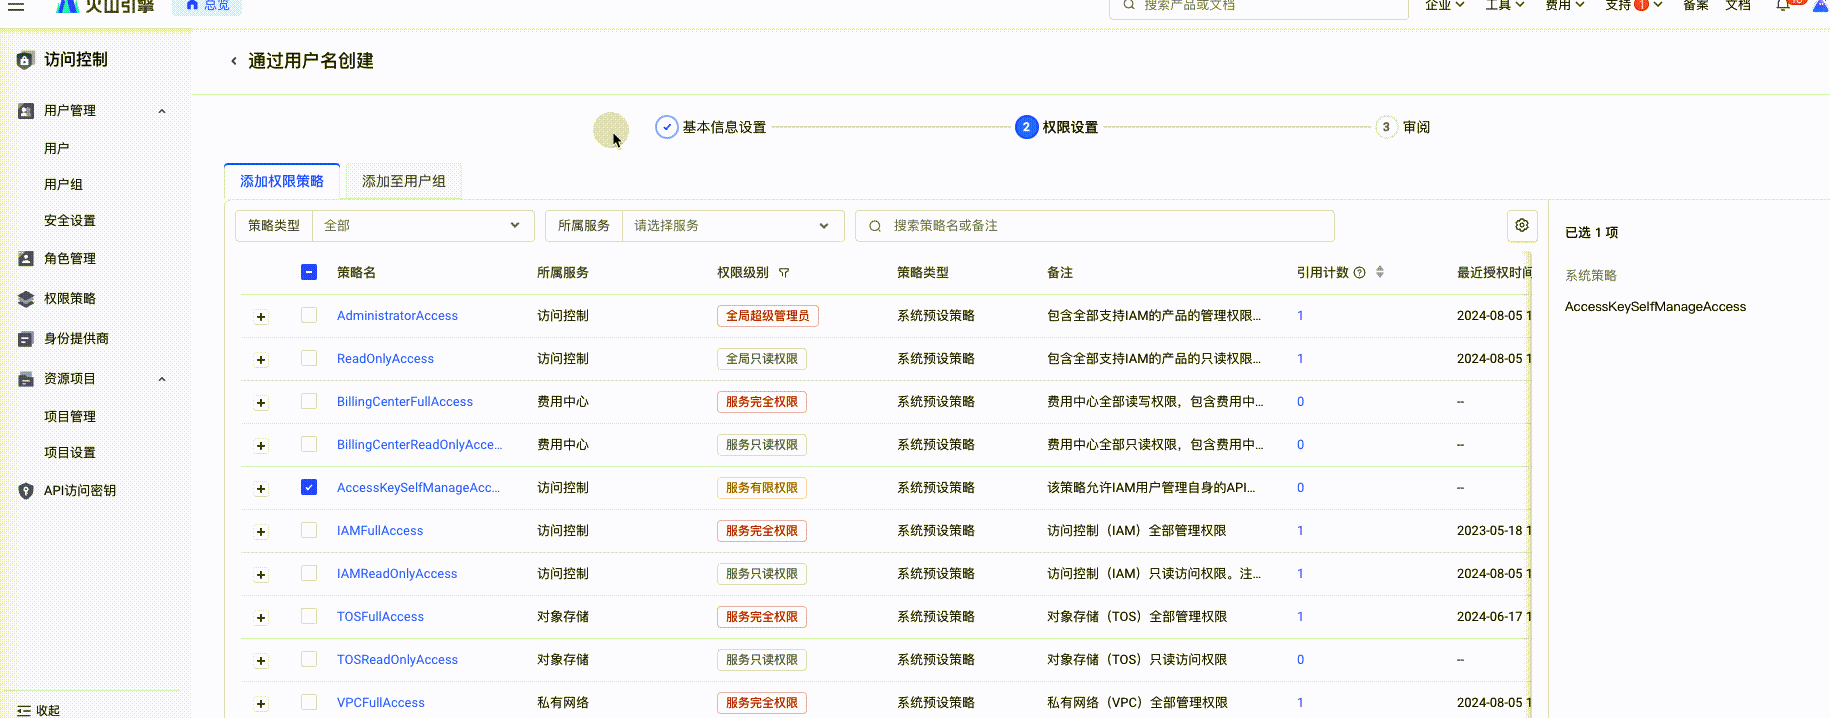This screenshot has width=1830, height=718.
Task: Open the 所属服务 请选择服务 dropdown
Action: tap(733, 226)
